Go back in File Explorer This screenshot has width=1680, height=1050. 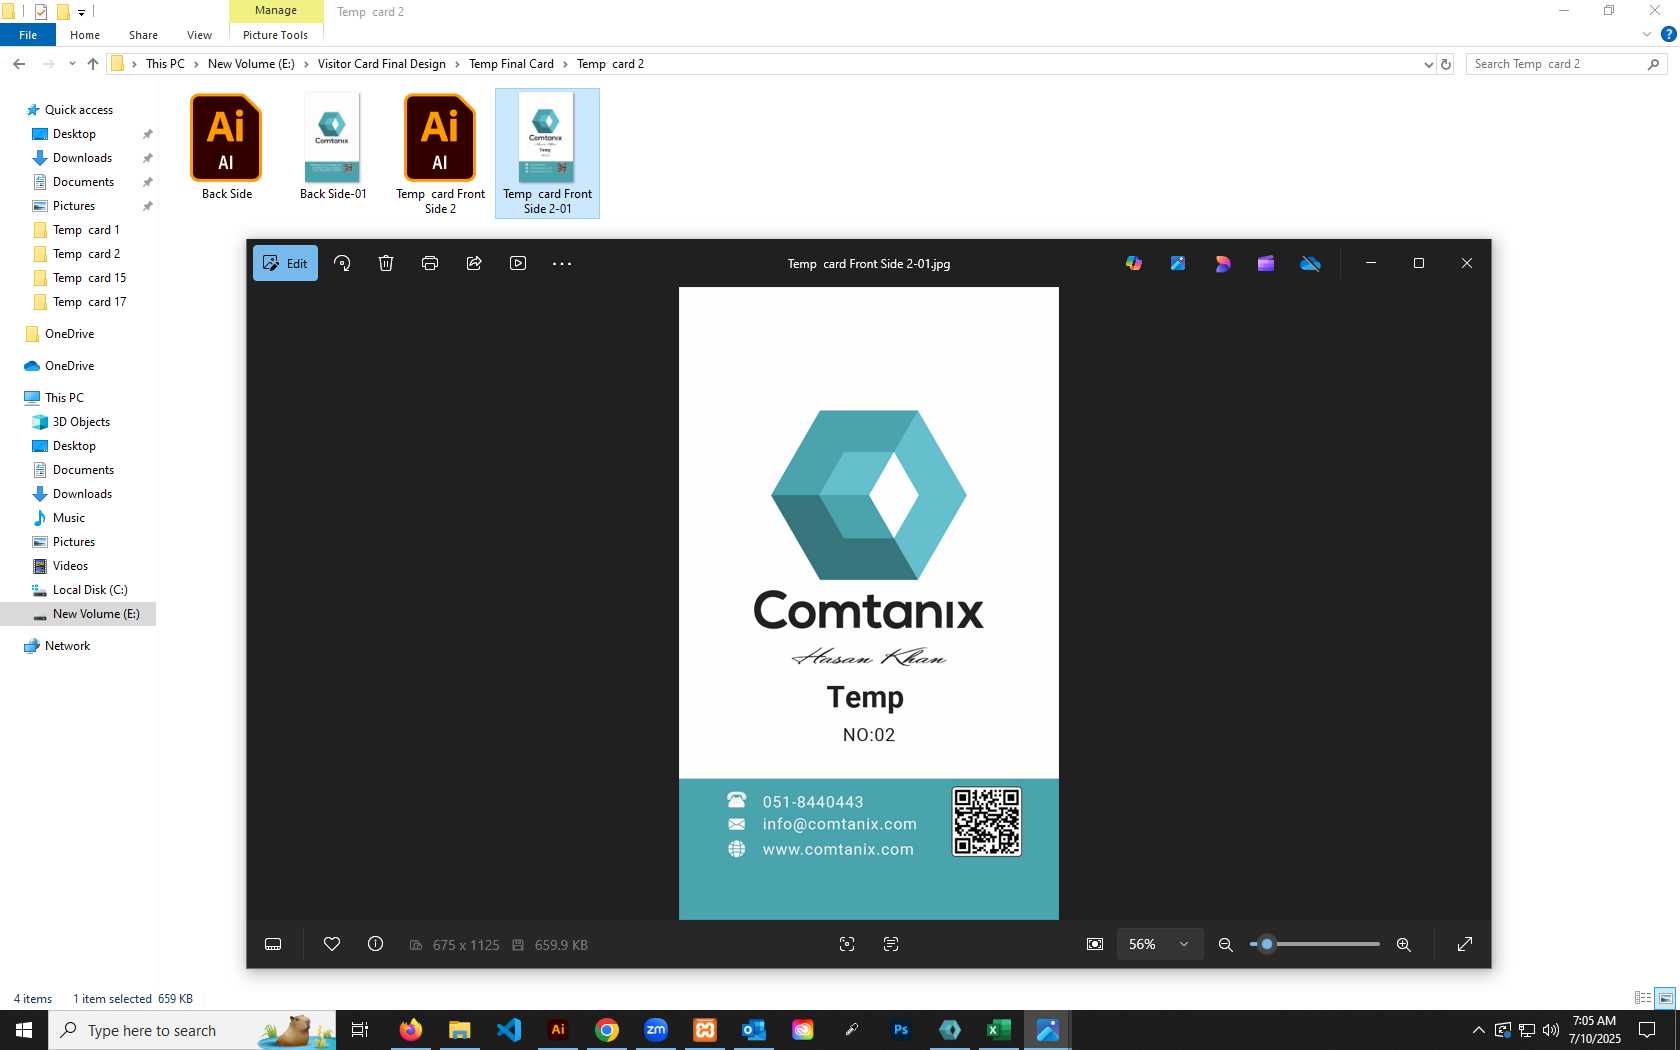19,64
